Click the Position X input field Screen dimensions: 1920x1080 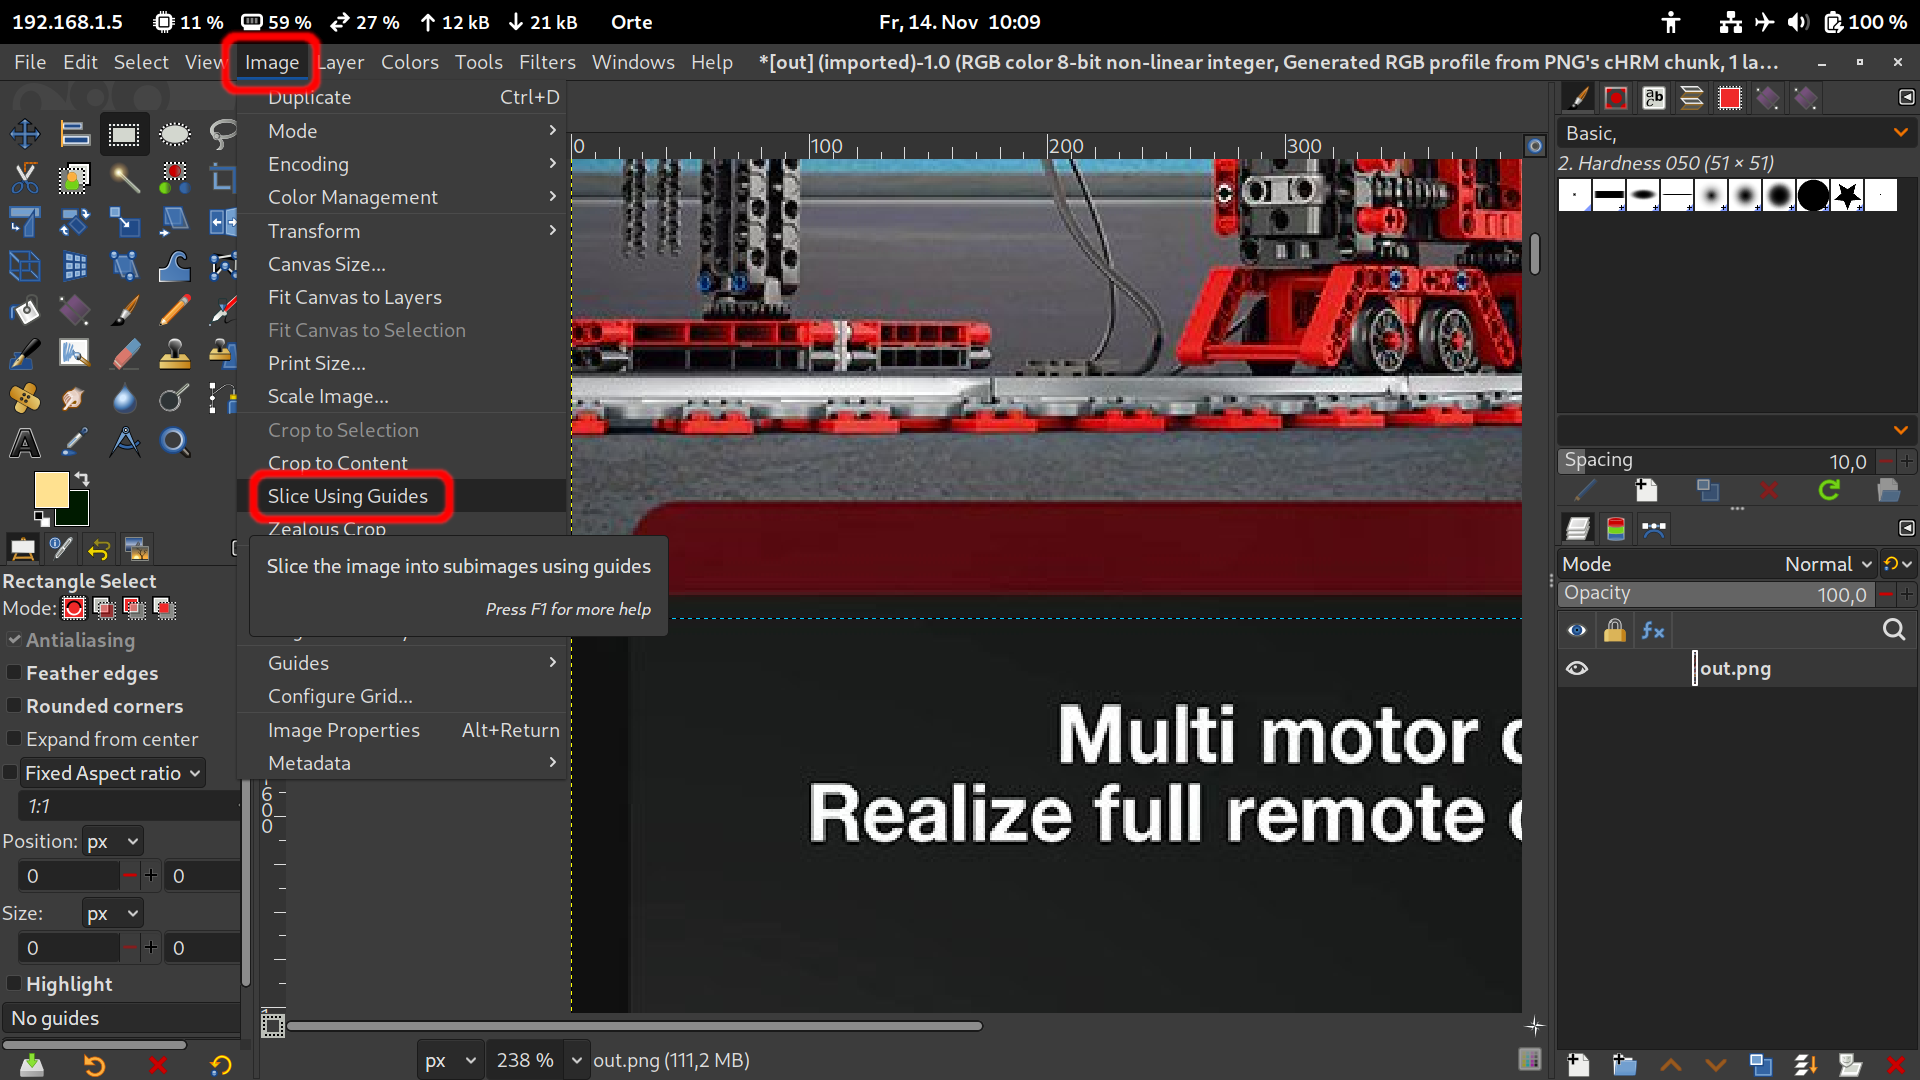[x=68, y=876]
